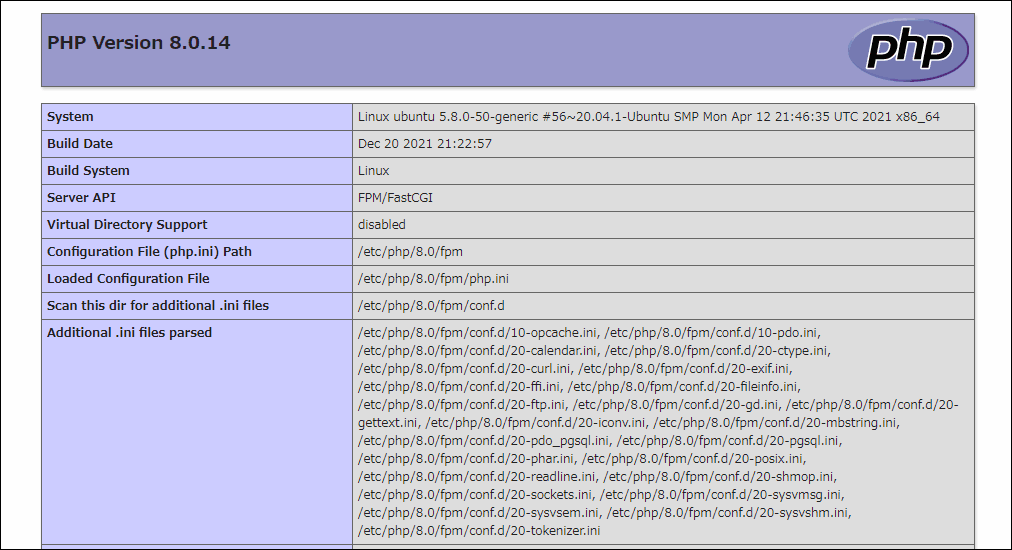Click the 20-fileinfo.ini path entry
1012x550 pixels.
pos(683,387)
